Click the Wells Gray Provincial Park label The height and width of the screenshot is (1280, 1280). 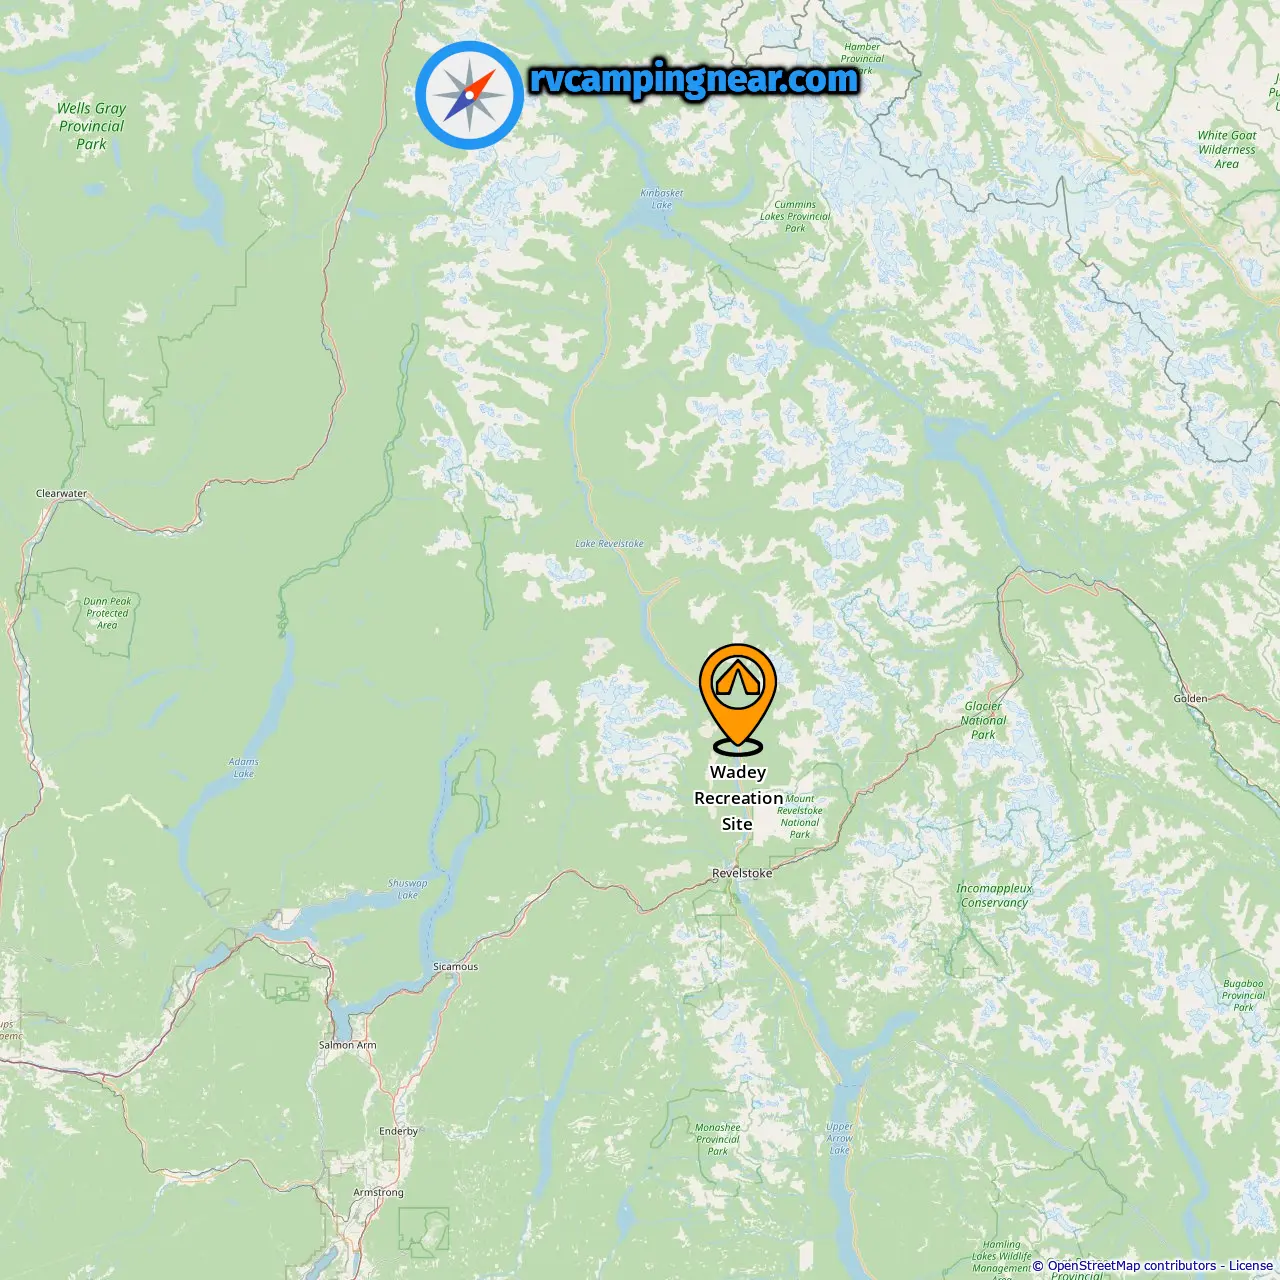tap(91, 126)
